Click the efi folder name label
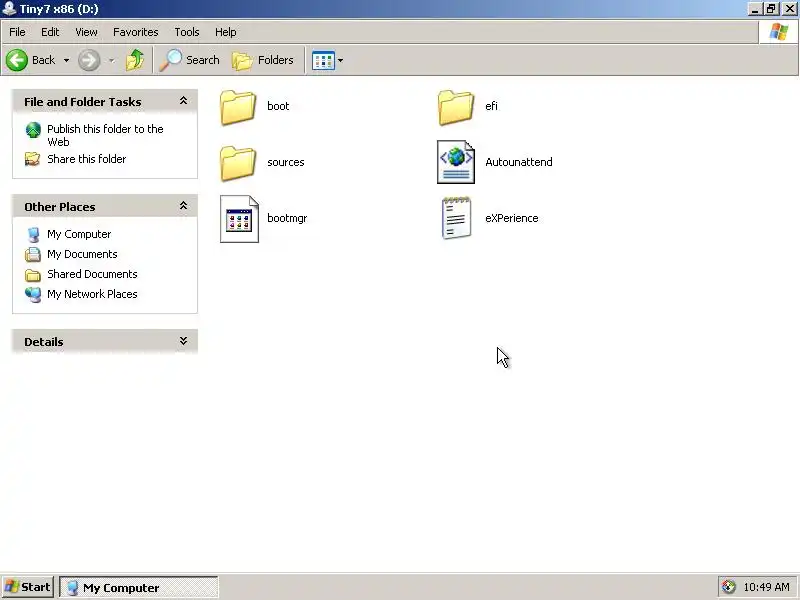This screenshot has width=800, height=600. pos(491,106)
